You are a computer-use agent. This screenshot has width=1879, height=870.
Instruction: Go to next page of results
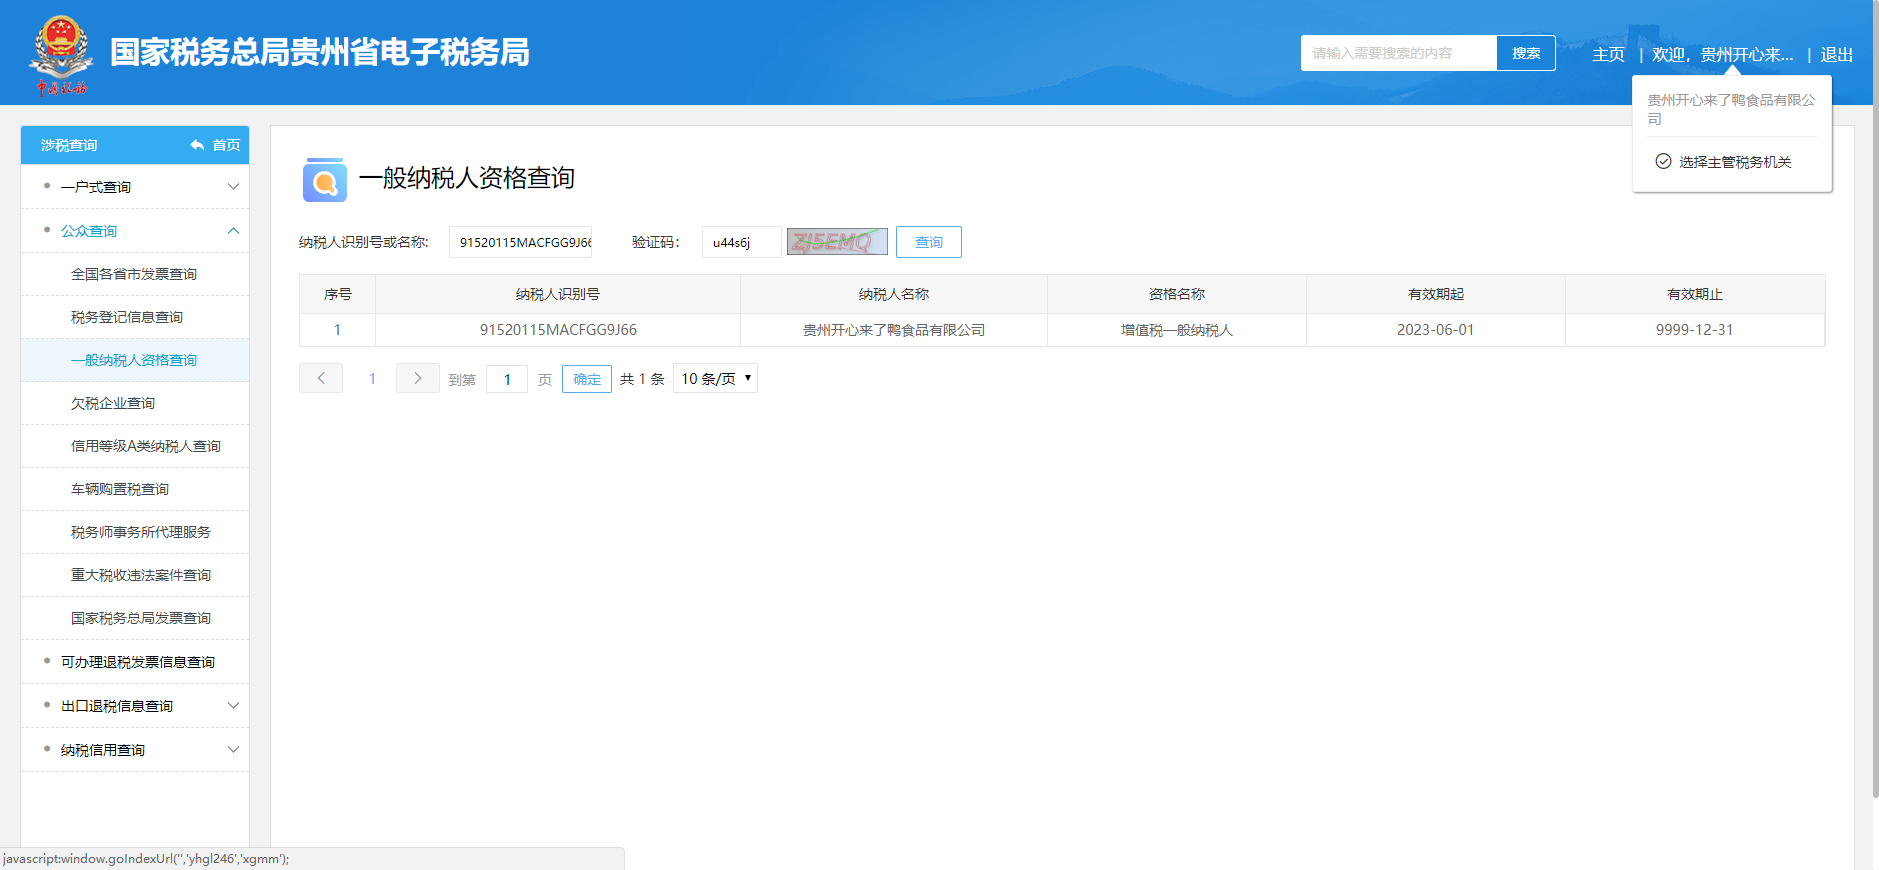click(x=417, y=378)
